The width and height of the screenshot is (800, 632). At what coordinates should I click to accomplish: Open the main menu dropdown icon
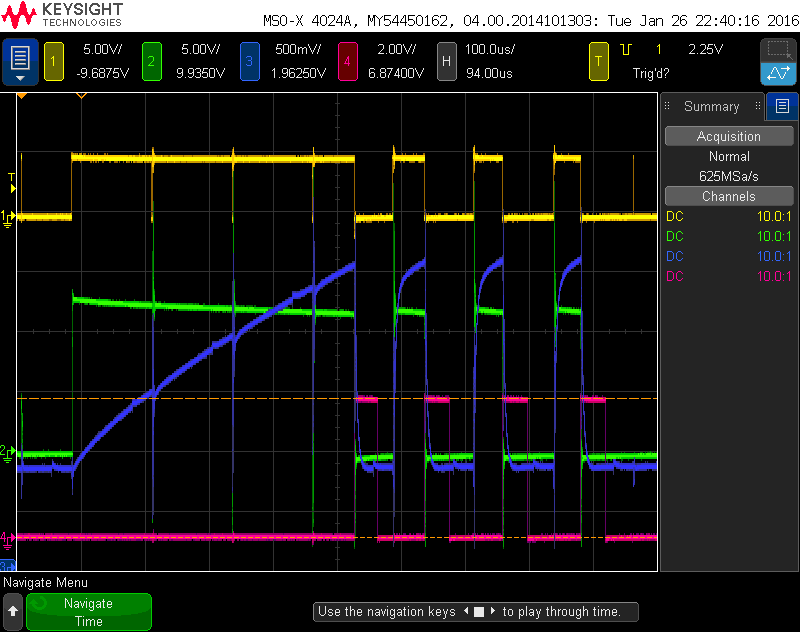[20, 63]
